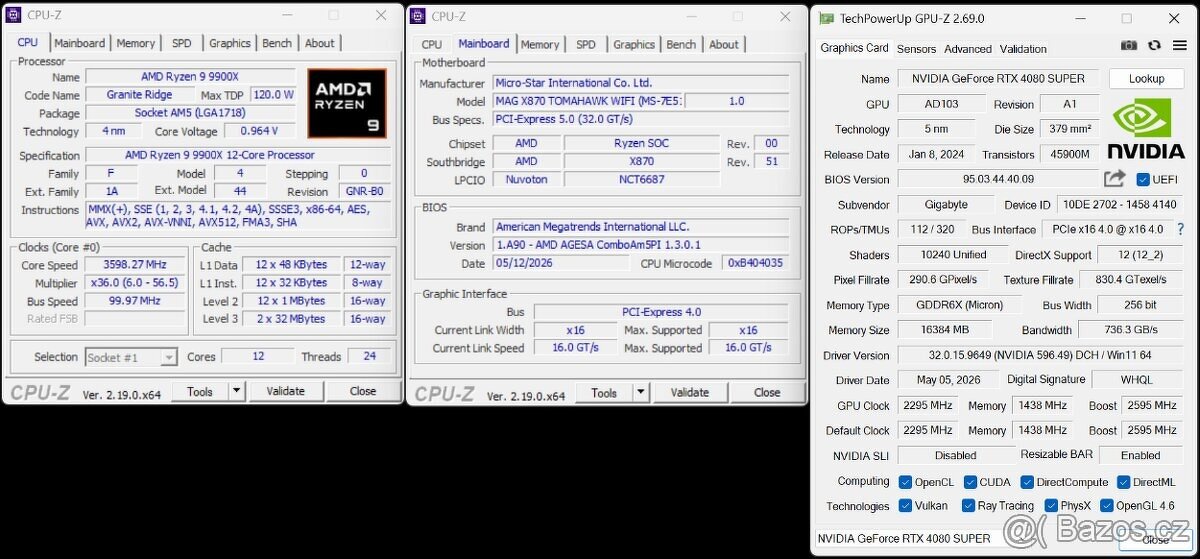The height and width of the screenshot is (559, 1200).
Task: Toggle the OpenCL checkbox
Action: tap(905, 482)
